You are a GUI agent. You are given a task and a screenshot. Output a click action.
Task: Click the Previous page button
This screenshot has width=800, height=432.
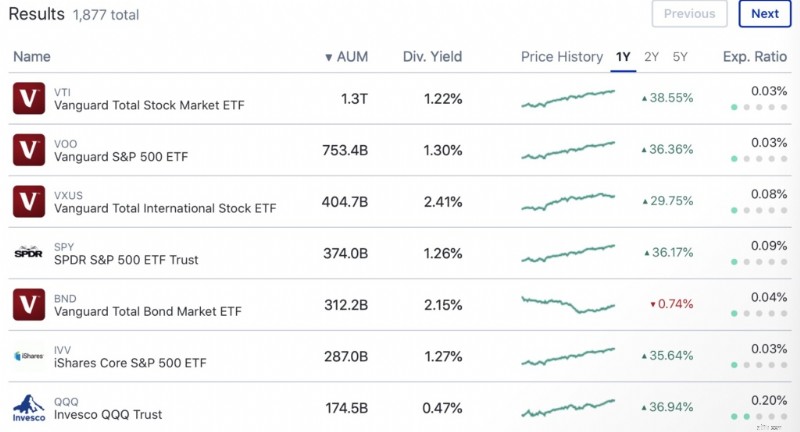(689, 14)
